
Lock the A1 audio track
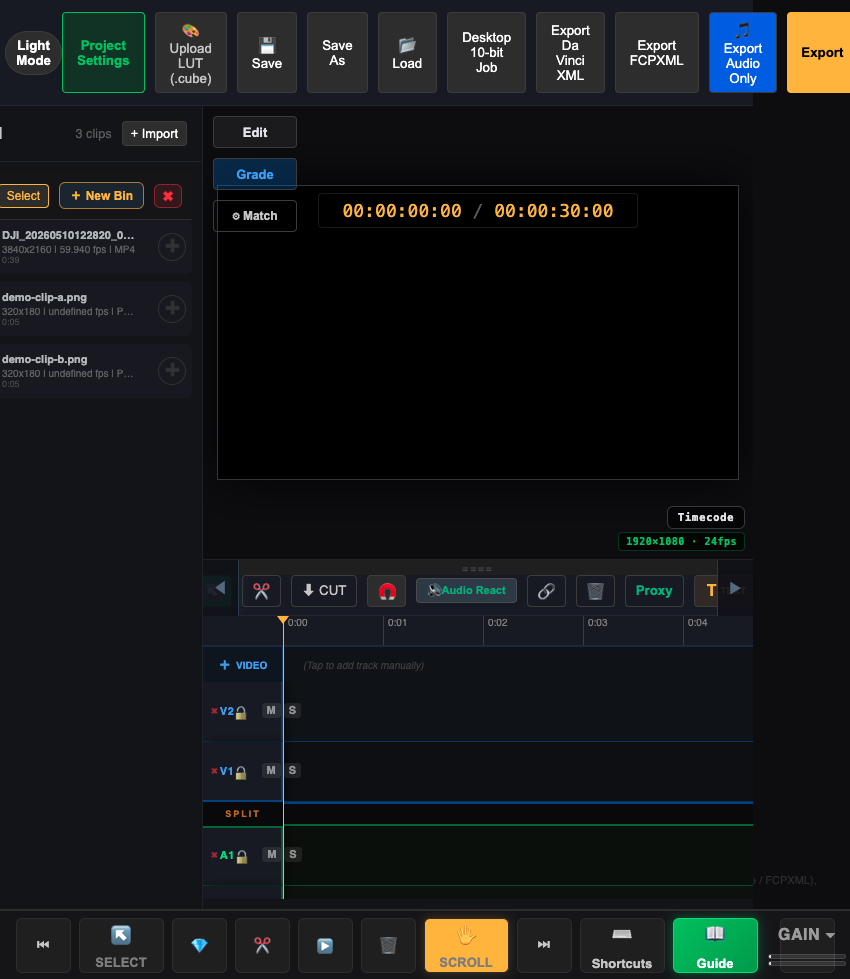click(x=242, y=857)
